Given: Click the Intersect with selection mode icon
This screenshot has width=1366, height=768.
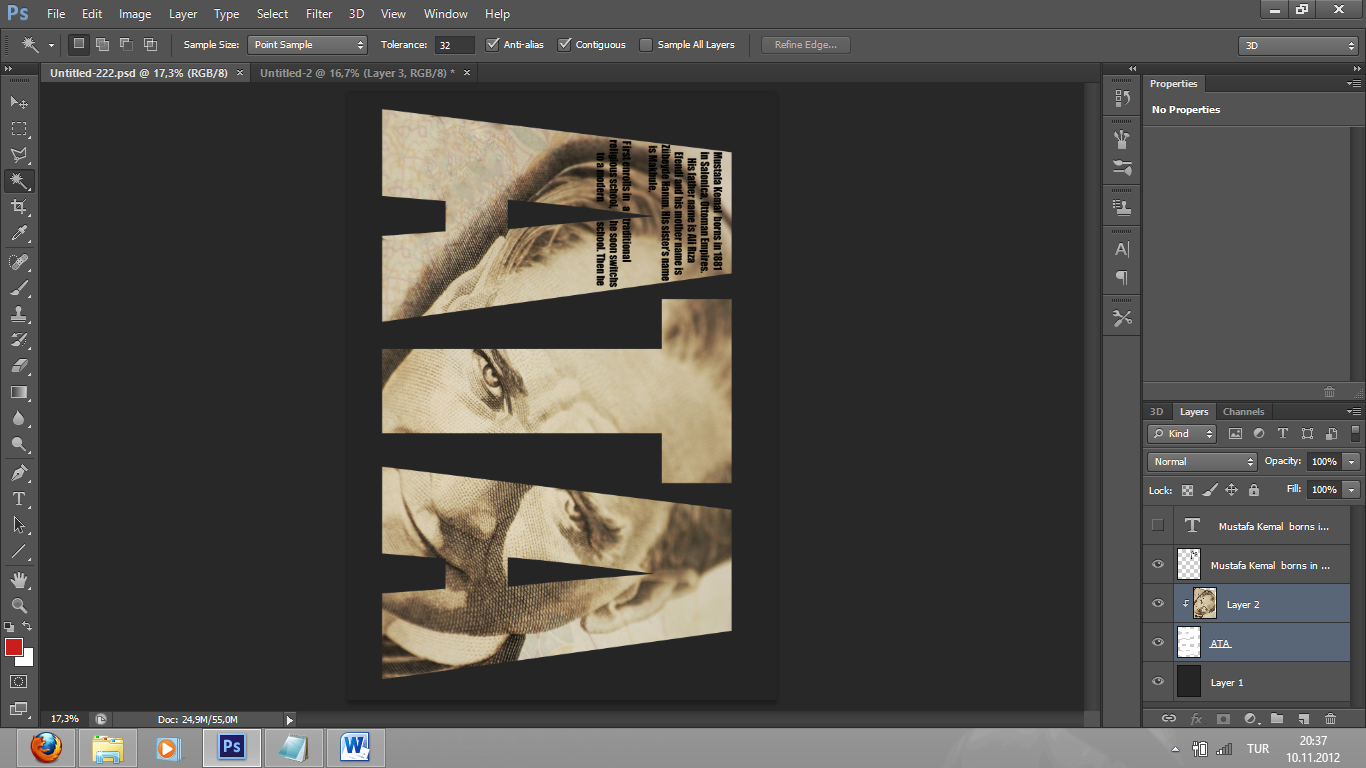Looking at the screenshot, I should (150, 44).
